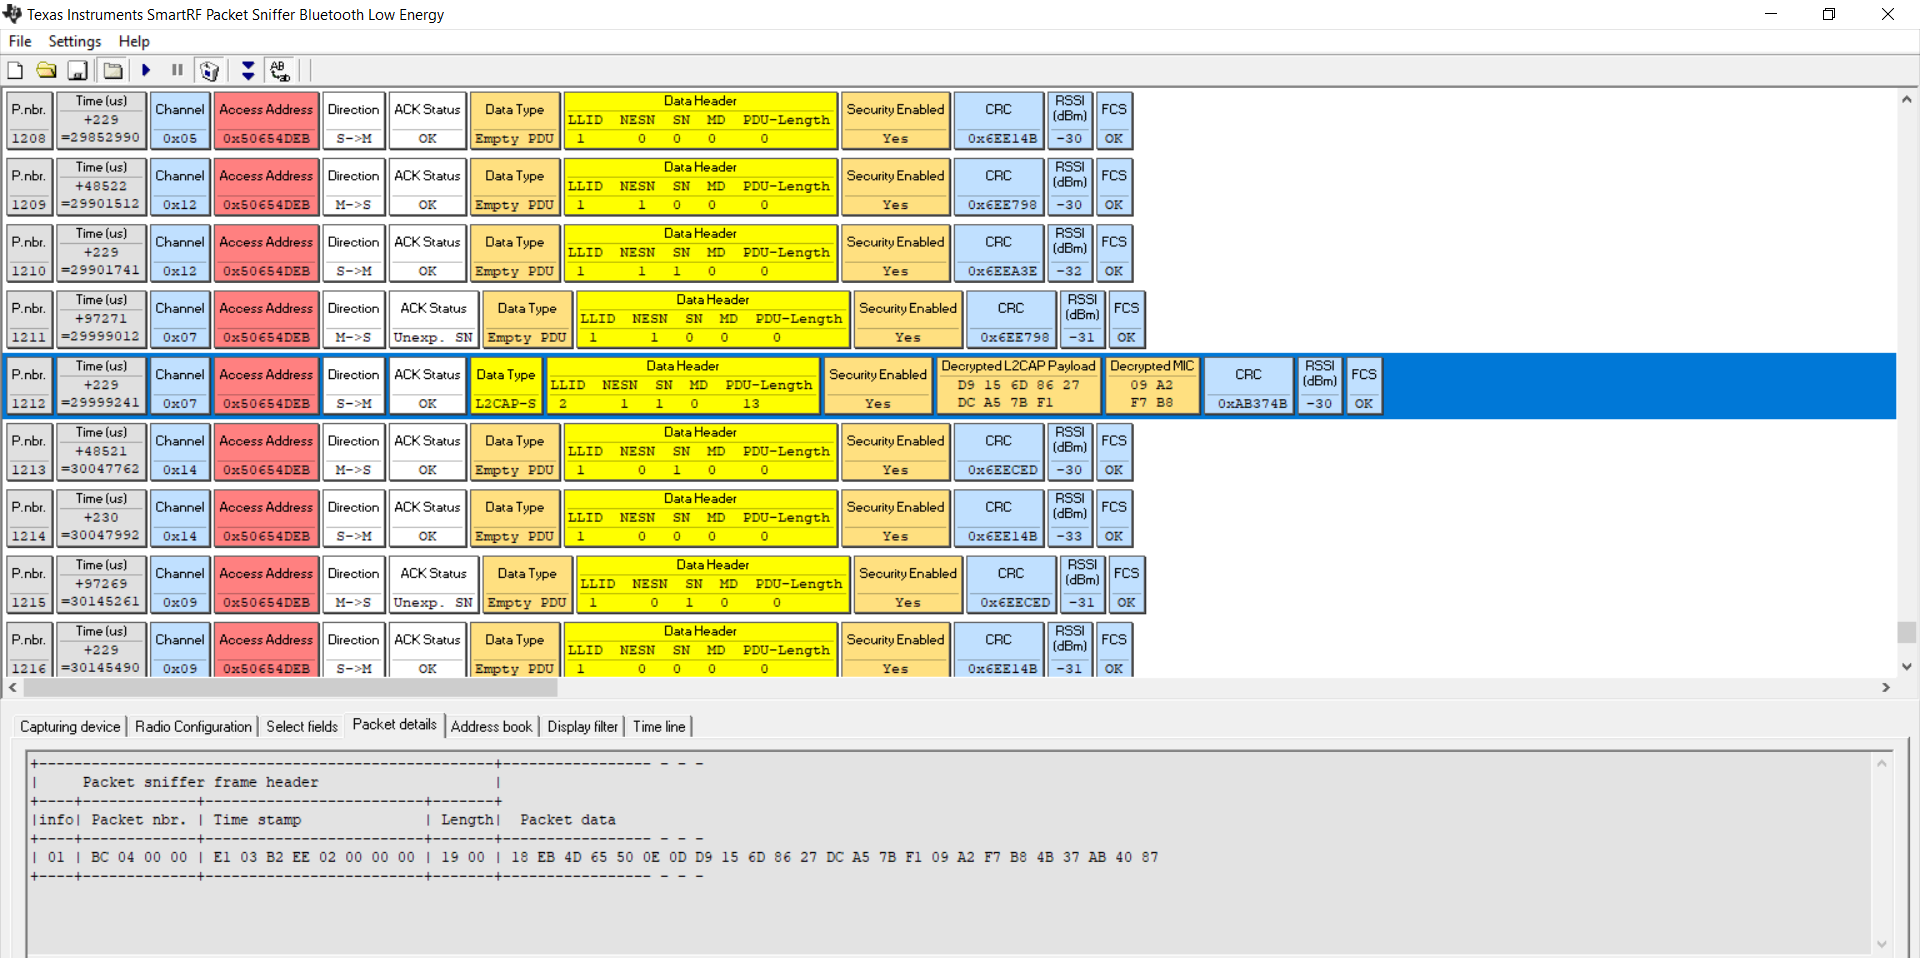Click down arrow of packet list scrollbar
The height and width of the screenshot is (958, 1920).
[x=1907, y=667]
